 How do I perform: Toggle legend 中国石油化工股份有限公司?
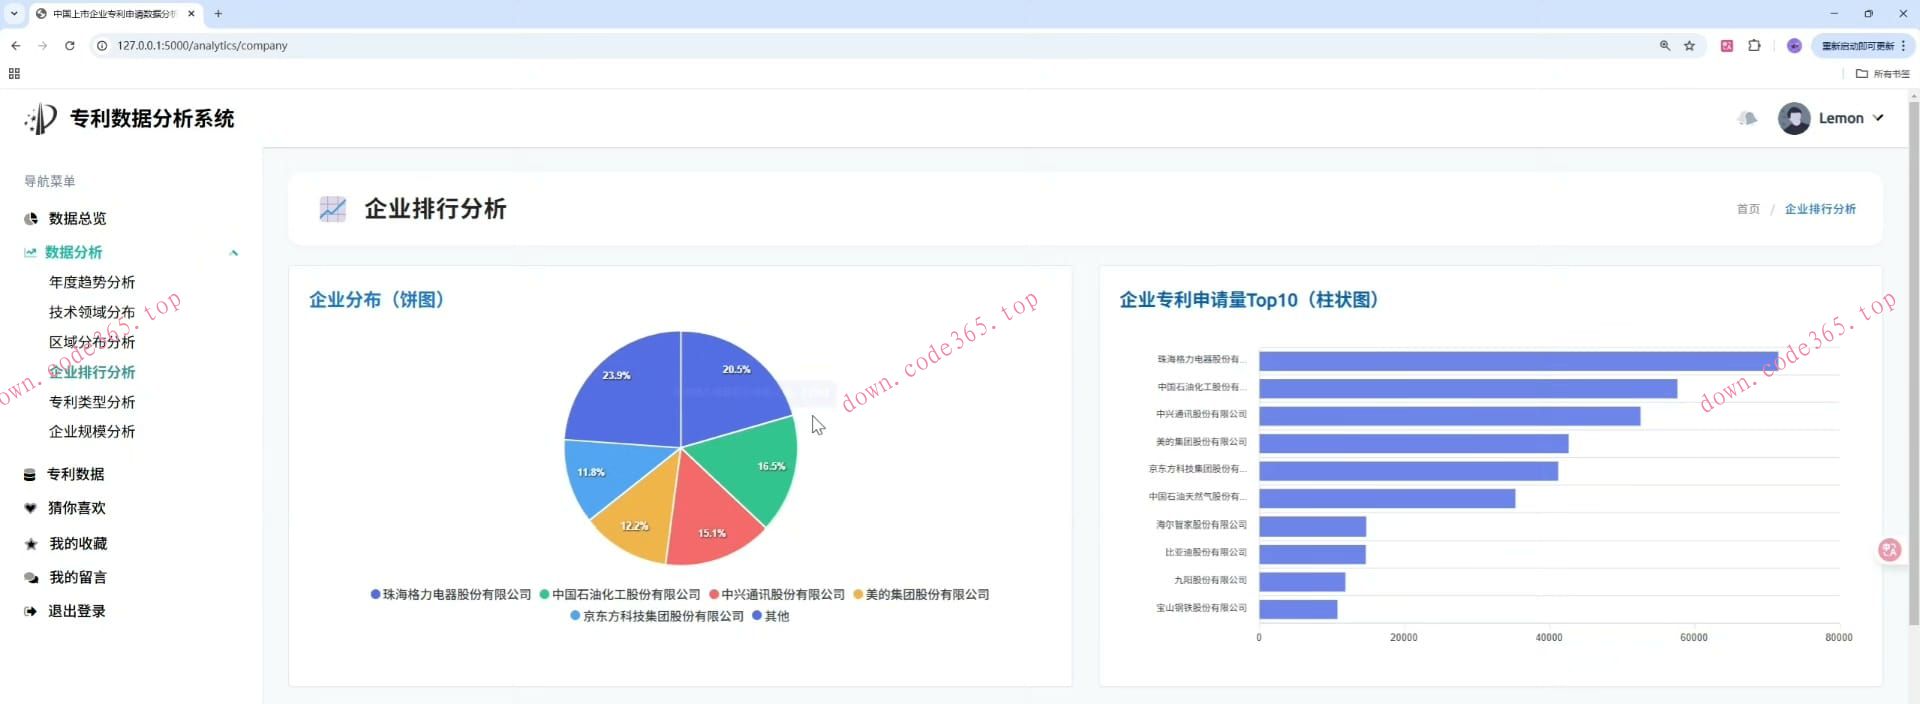(620, 594)
